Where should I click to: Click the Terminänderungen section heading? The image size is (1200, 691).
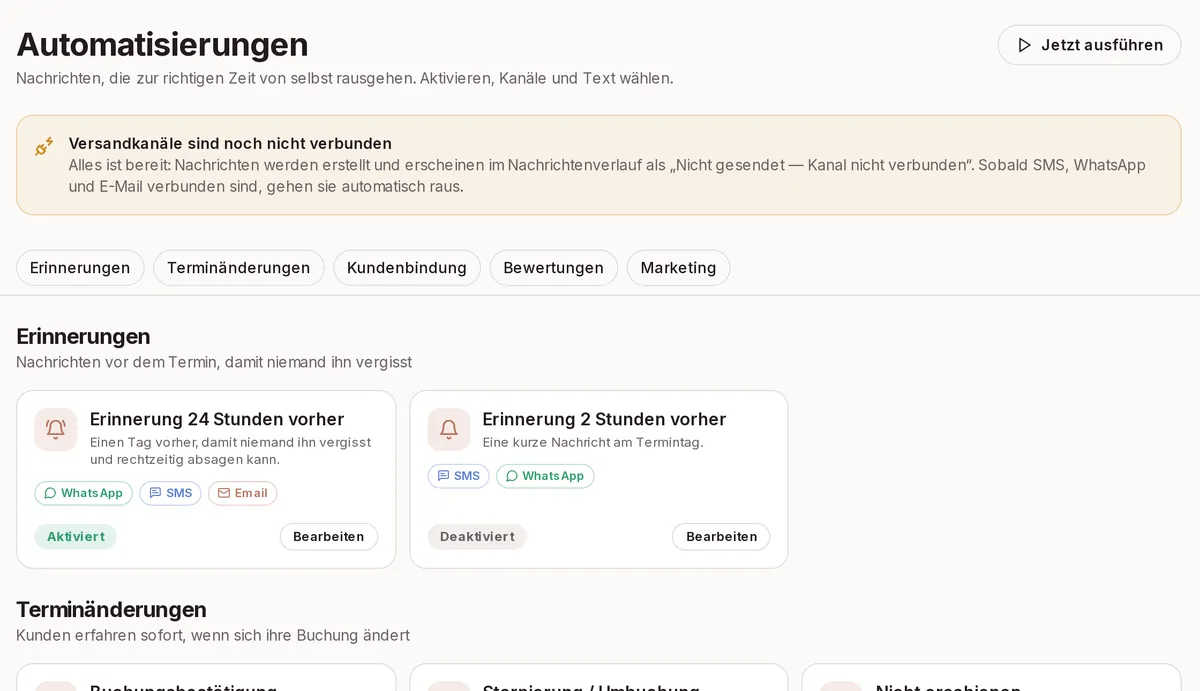pos(111,609)
